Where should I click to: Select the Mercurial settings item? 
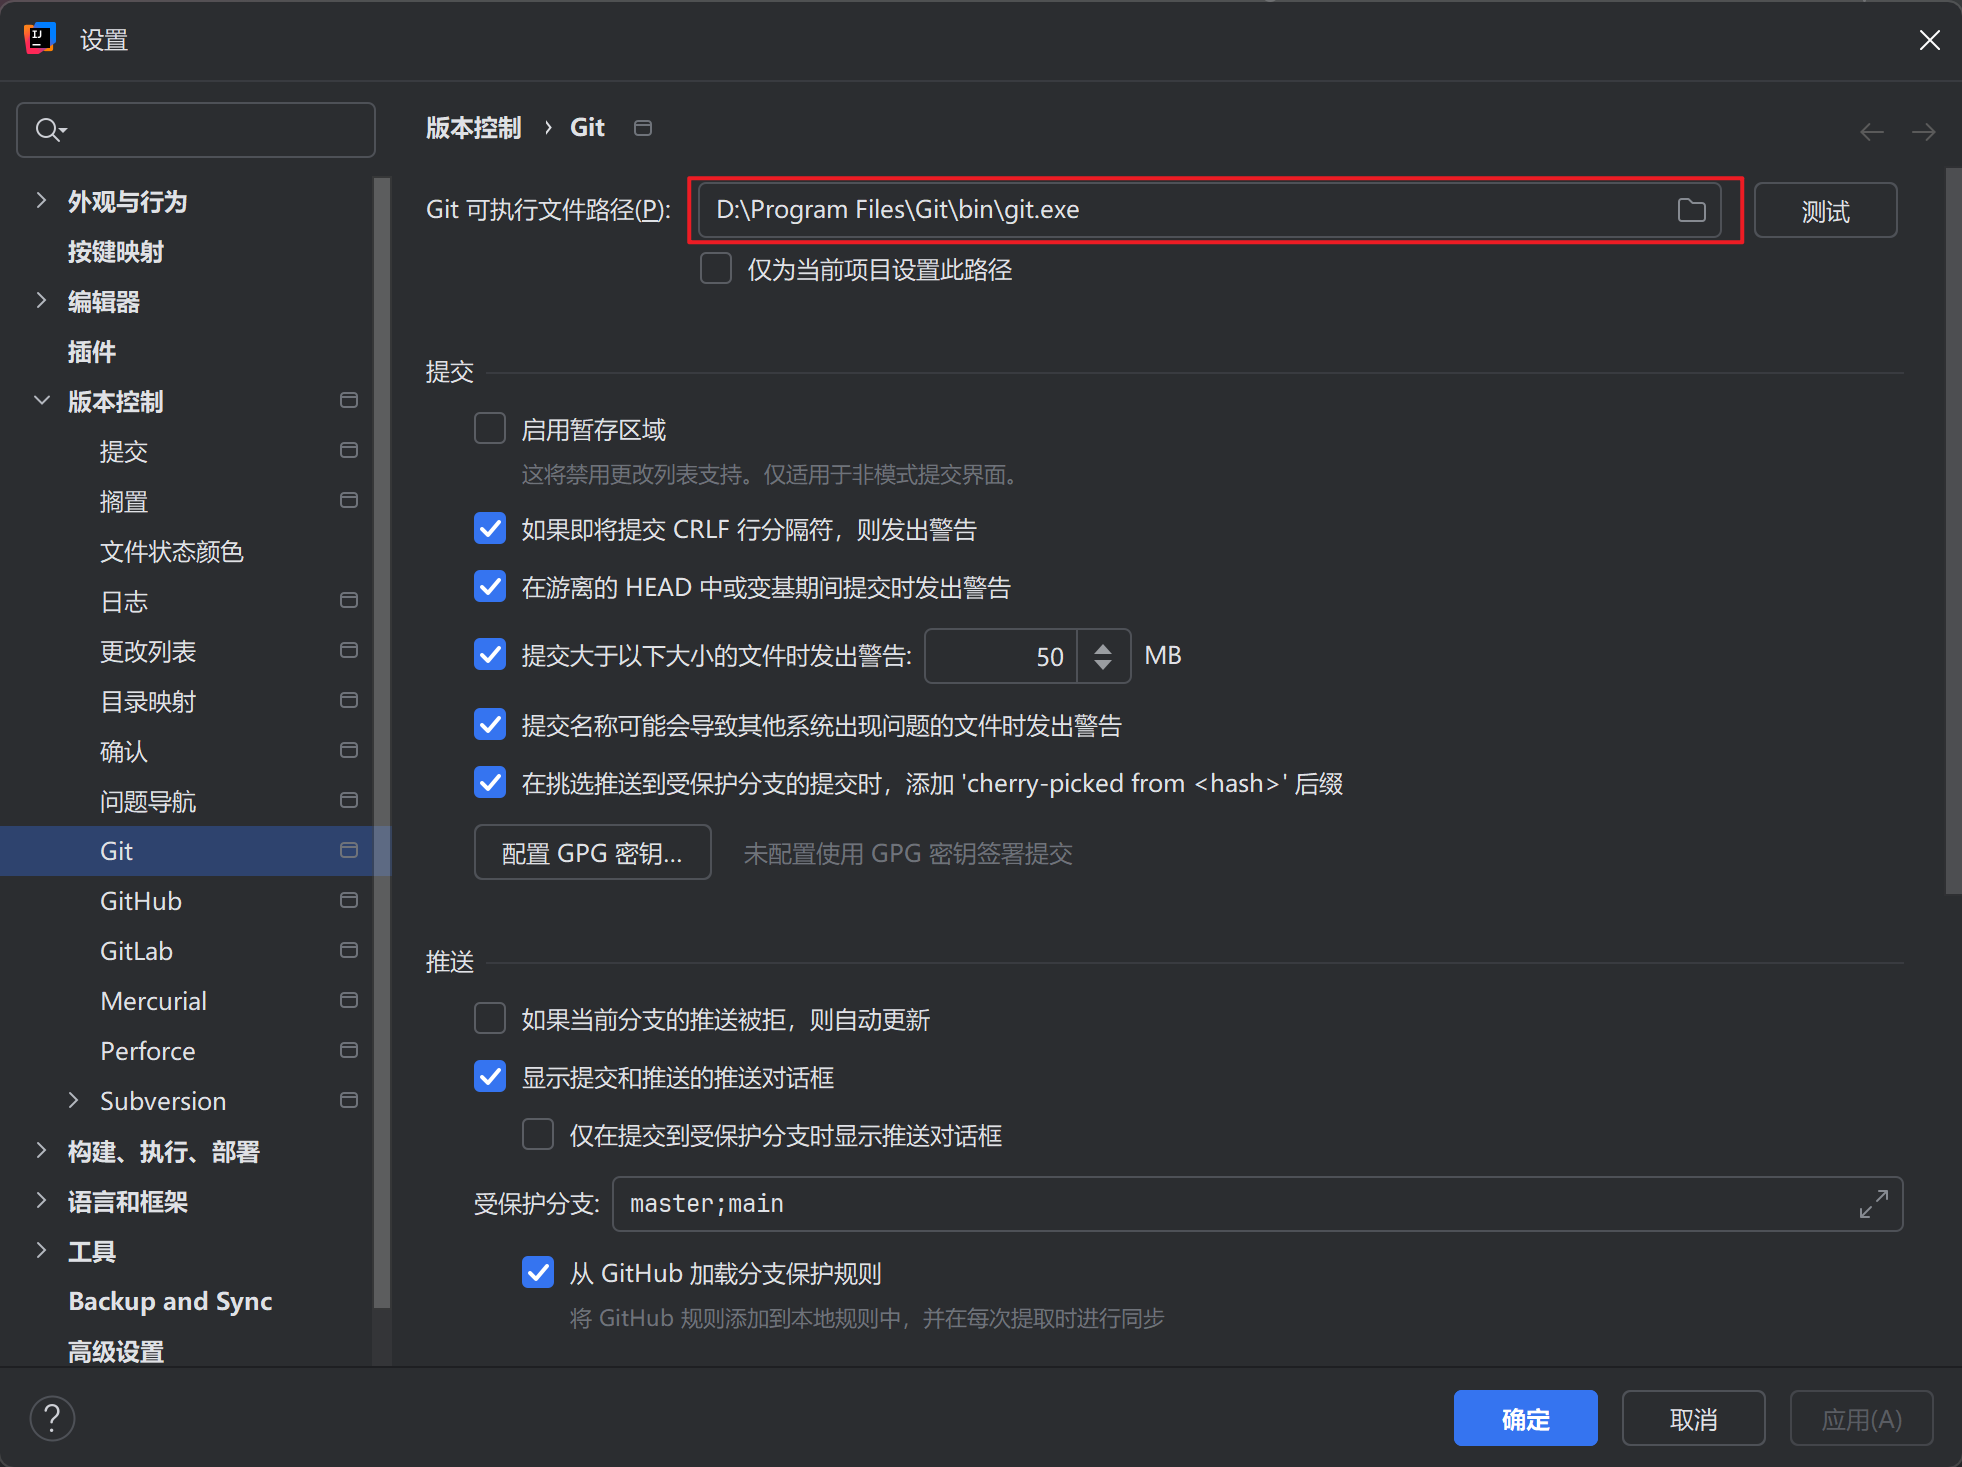153,1001
